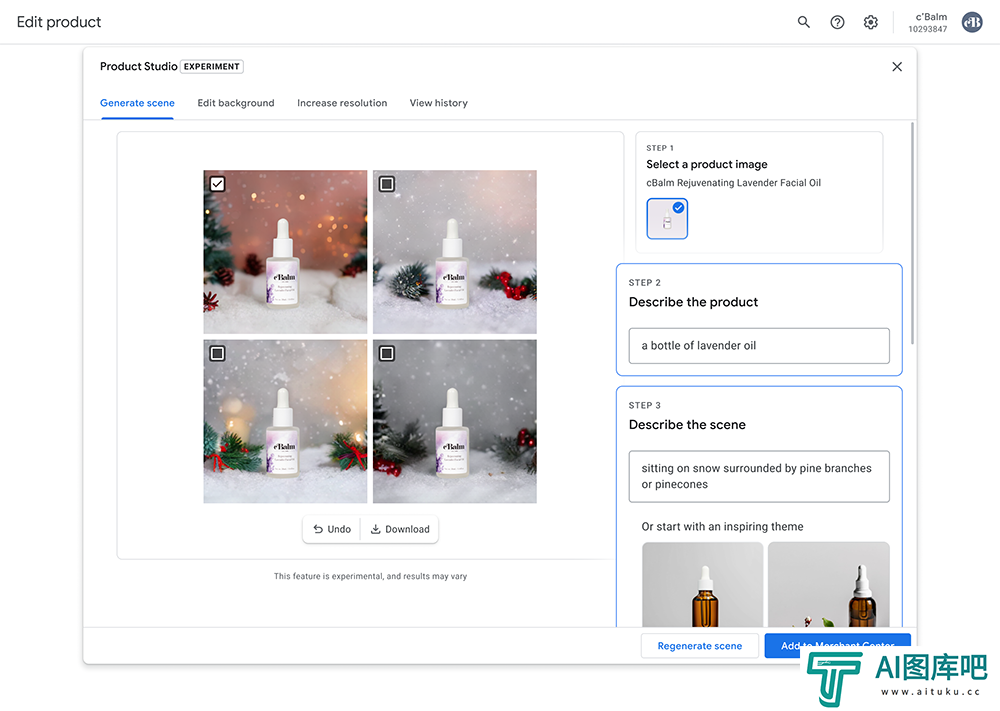The image size is (1000, 711).
Task: Click the 'This feature is experimental' notice
Action: pyautogui.click(x=371, y=576)
